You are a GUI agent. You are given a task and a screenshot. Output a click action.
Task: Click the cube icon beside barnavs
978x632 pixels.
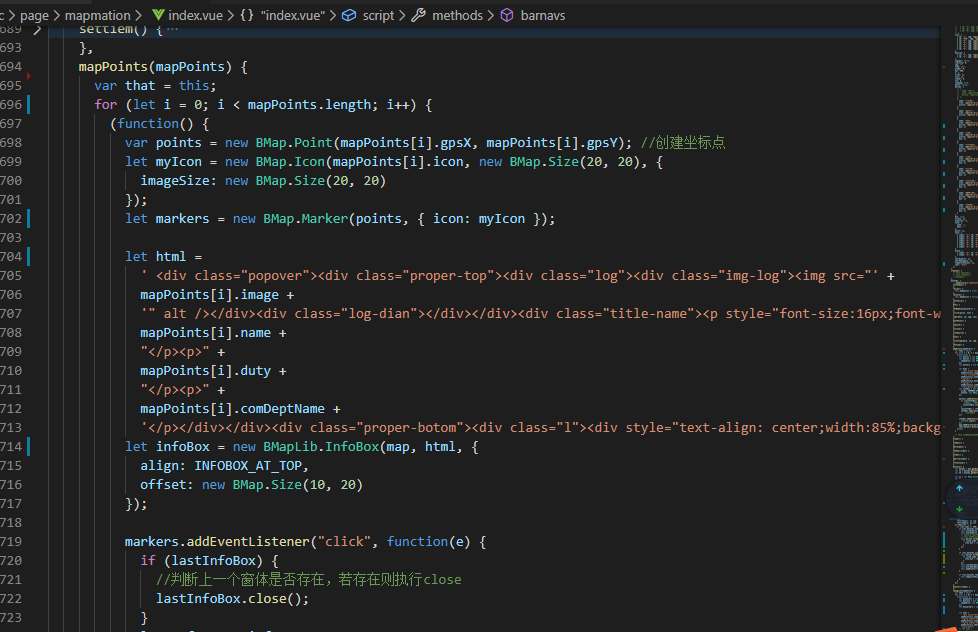coord(507,15)
